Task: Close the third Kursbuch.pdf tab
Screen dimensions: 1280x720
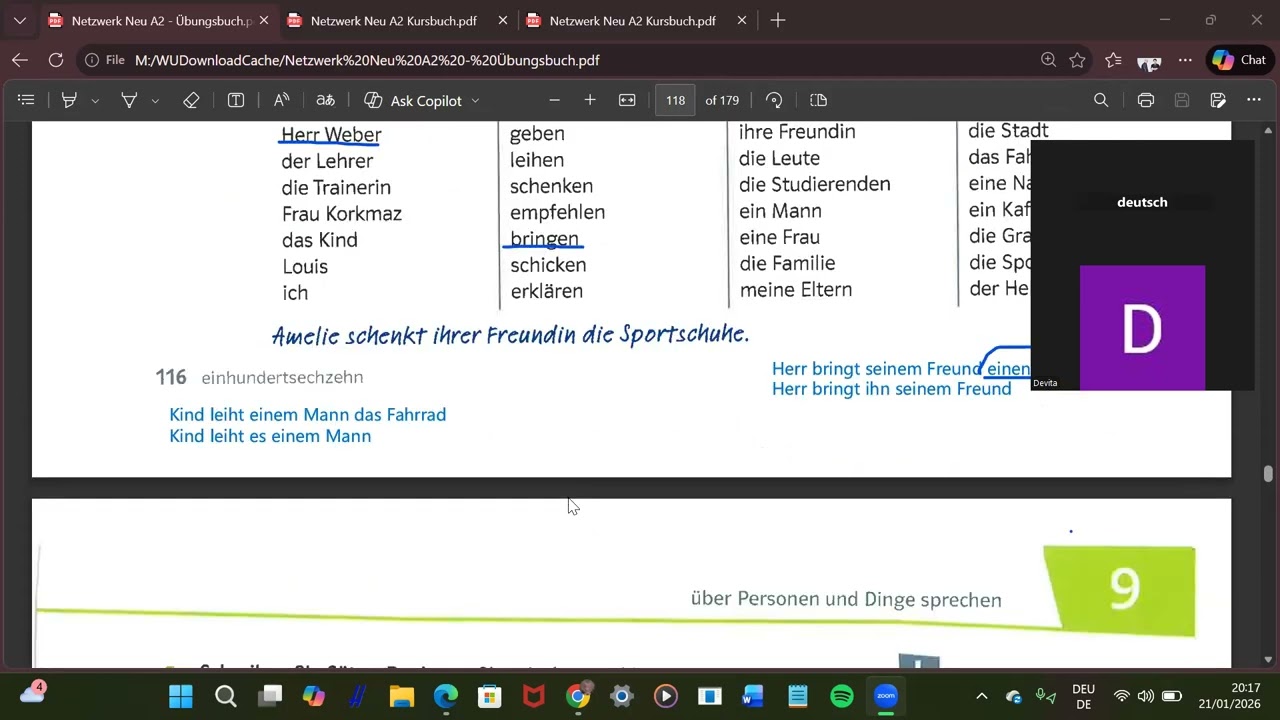Action: 741,20
